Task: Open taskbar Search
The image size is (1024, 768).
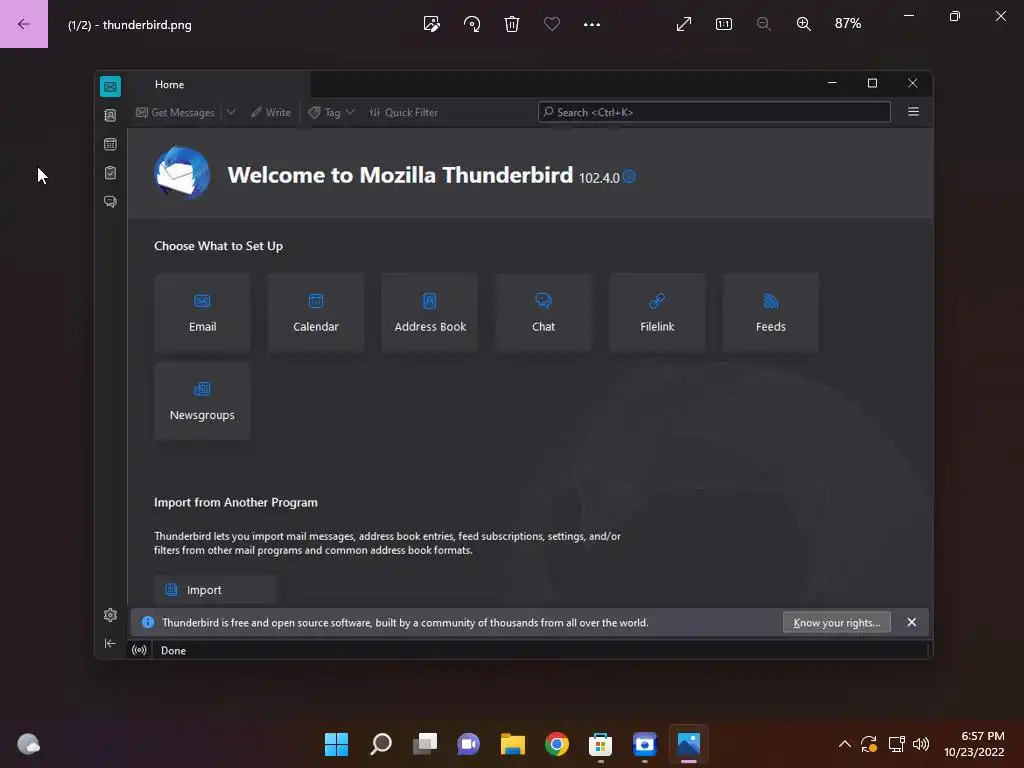Action: [381, 744]
